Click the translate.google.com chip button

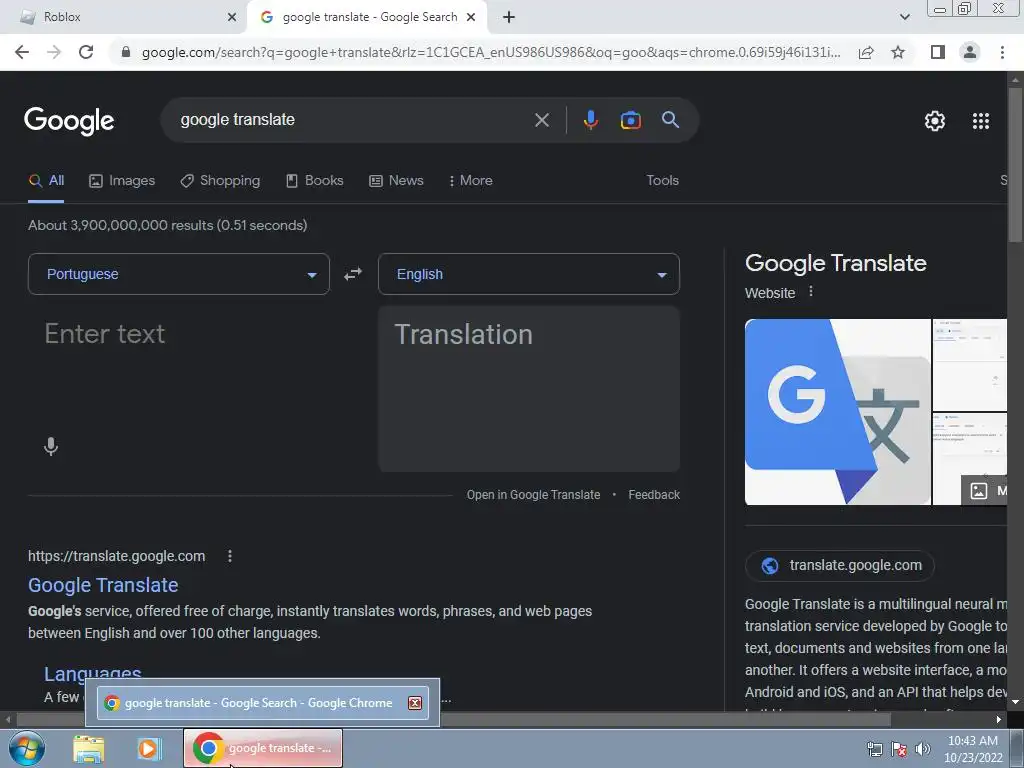[x=839, y=566]
